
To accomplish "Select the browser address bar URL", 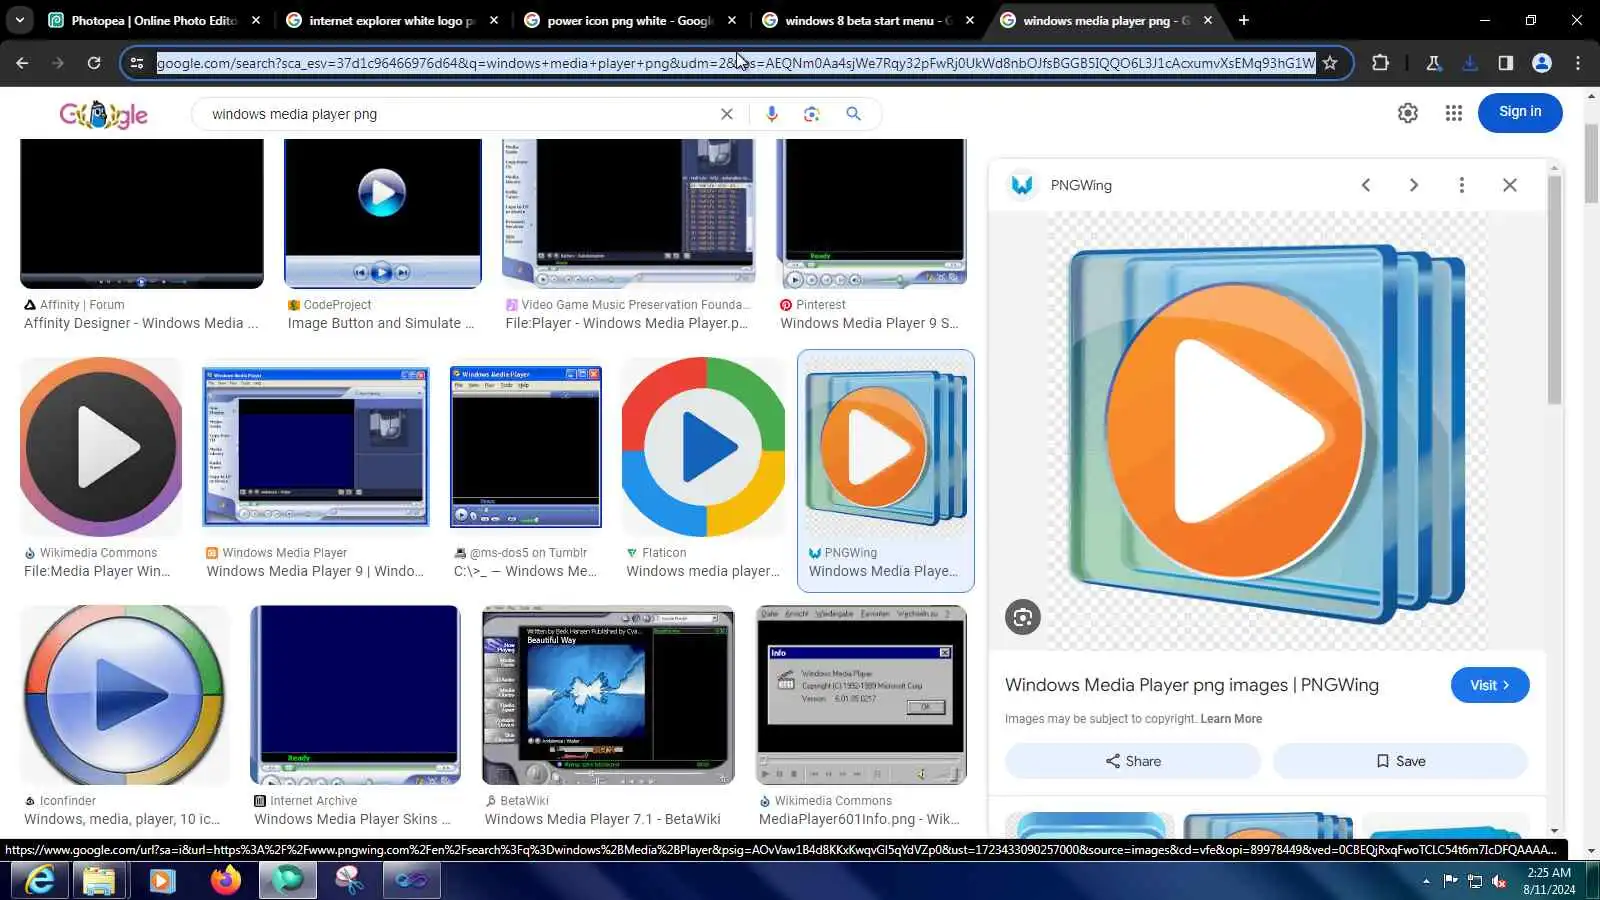I will pyautogui.click(x=736, y=63).
